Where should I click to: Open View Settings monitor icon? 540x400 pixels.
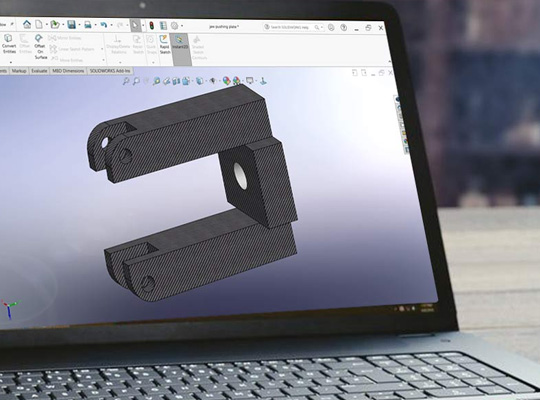250,81
